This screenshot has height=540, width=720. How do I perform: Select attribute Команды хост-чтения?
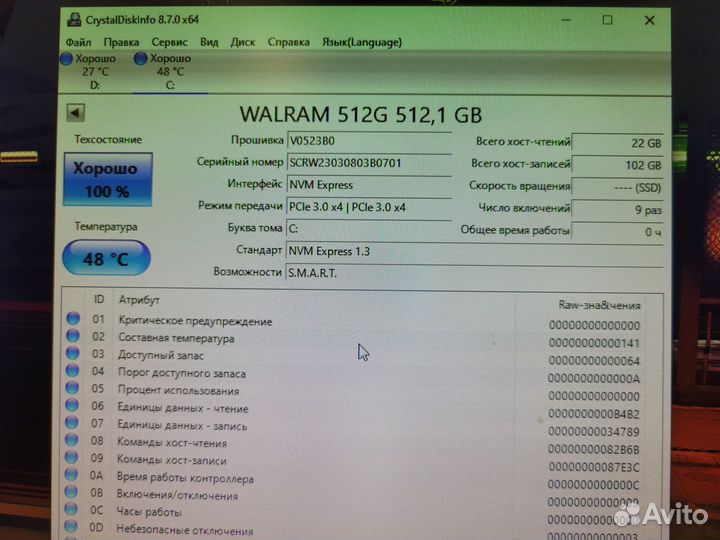point(172,443)
